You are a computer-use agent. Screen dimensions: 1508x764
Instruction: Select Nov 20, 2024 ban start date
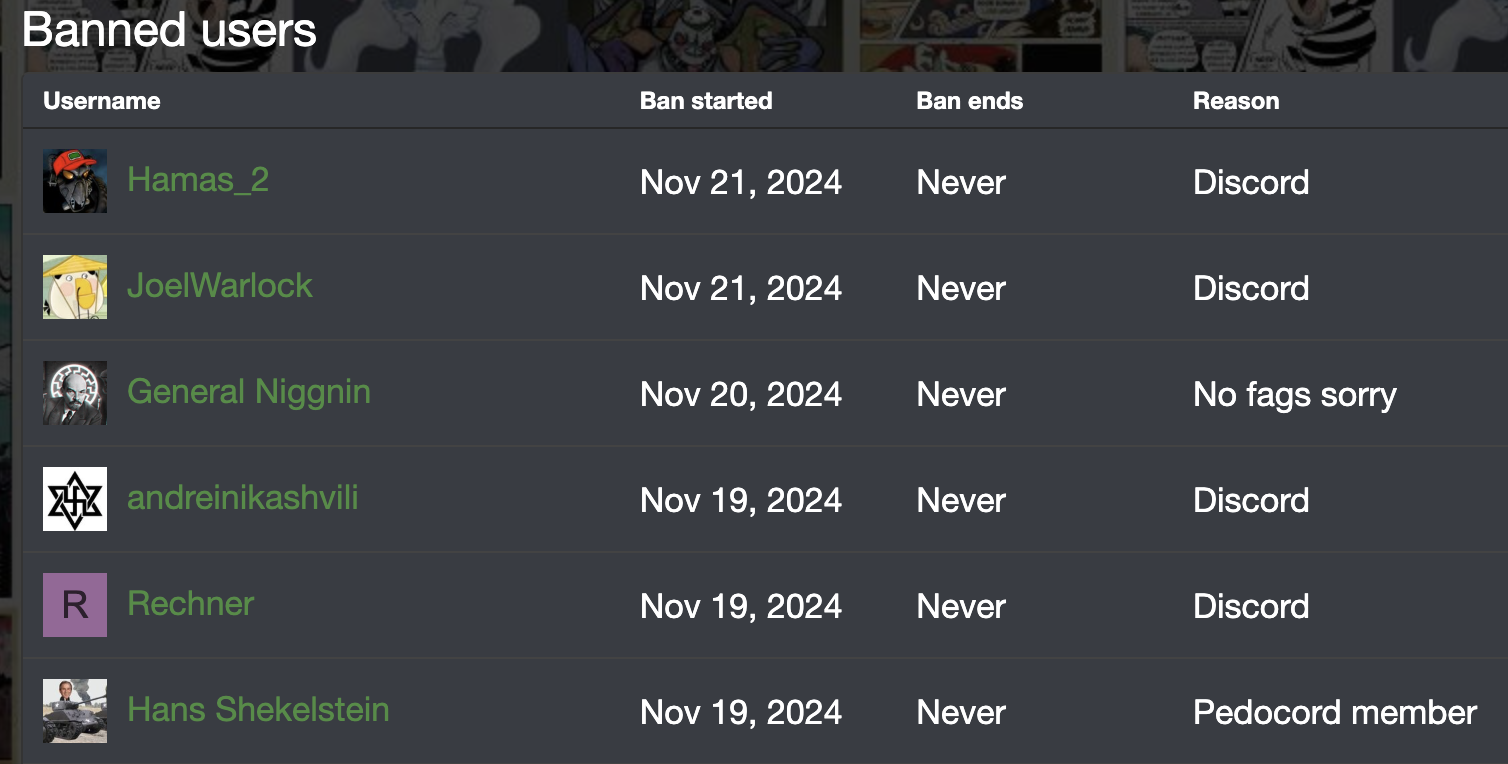click(741, 394)
